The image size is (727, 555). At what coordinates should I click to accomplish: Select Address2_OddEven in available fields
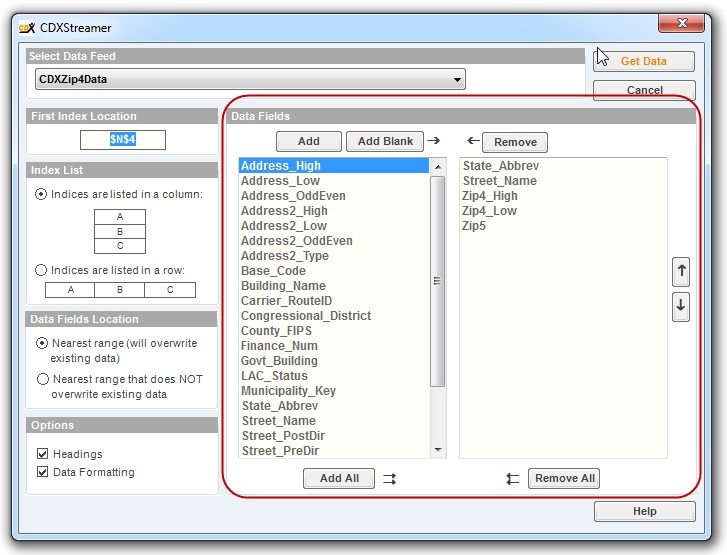[334, 241]
